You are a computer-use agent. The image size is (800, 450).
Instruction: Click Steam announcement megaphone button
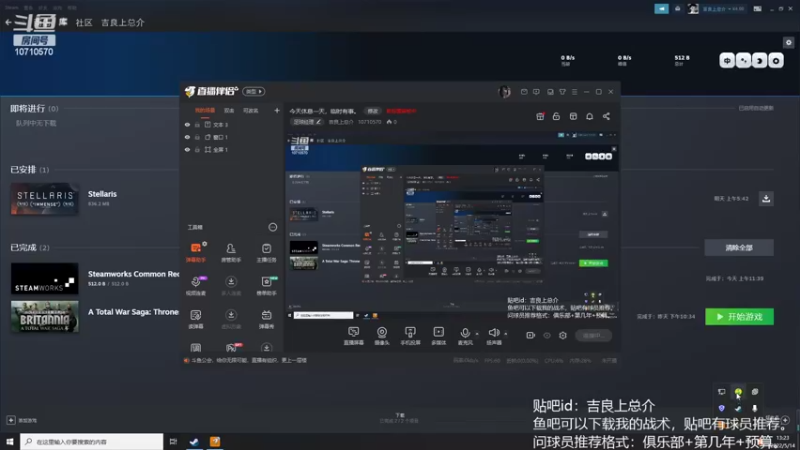point(661,9)
